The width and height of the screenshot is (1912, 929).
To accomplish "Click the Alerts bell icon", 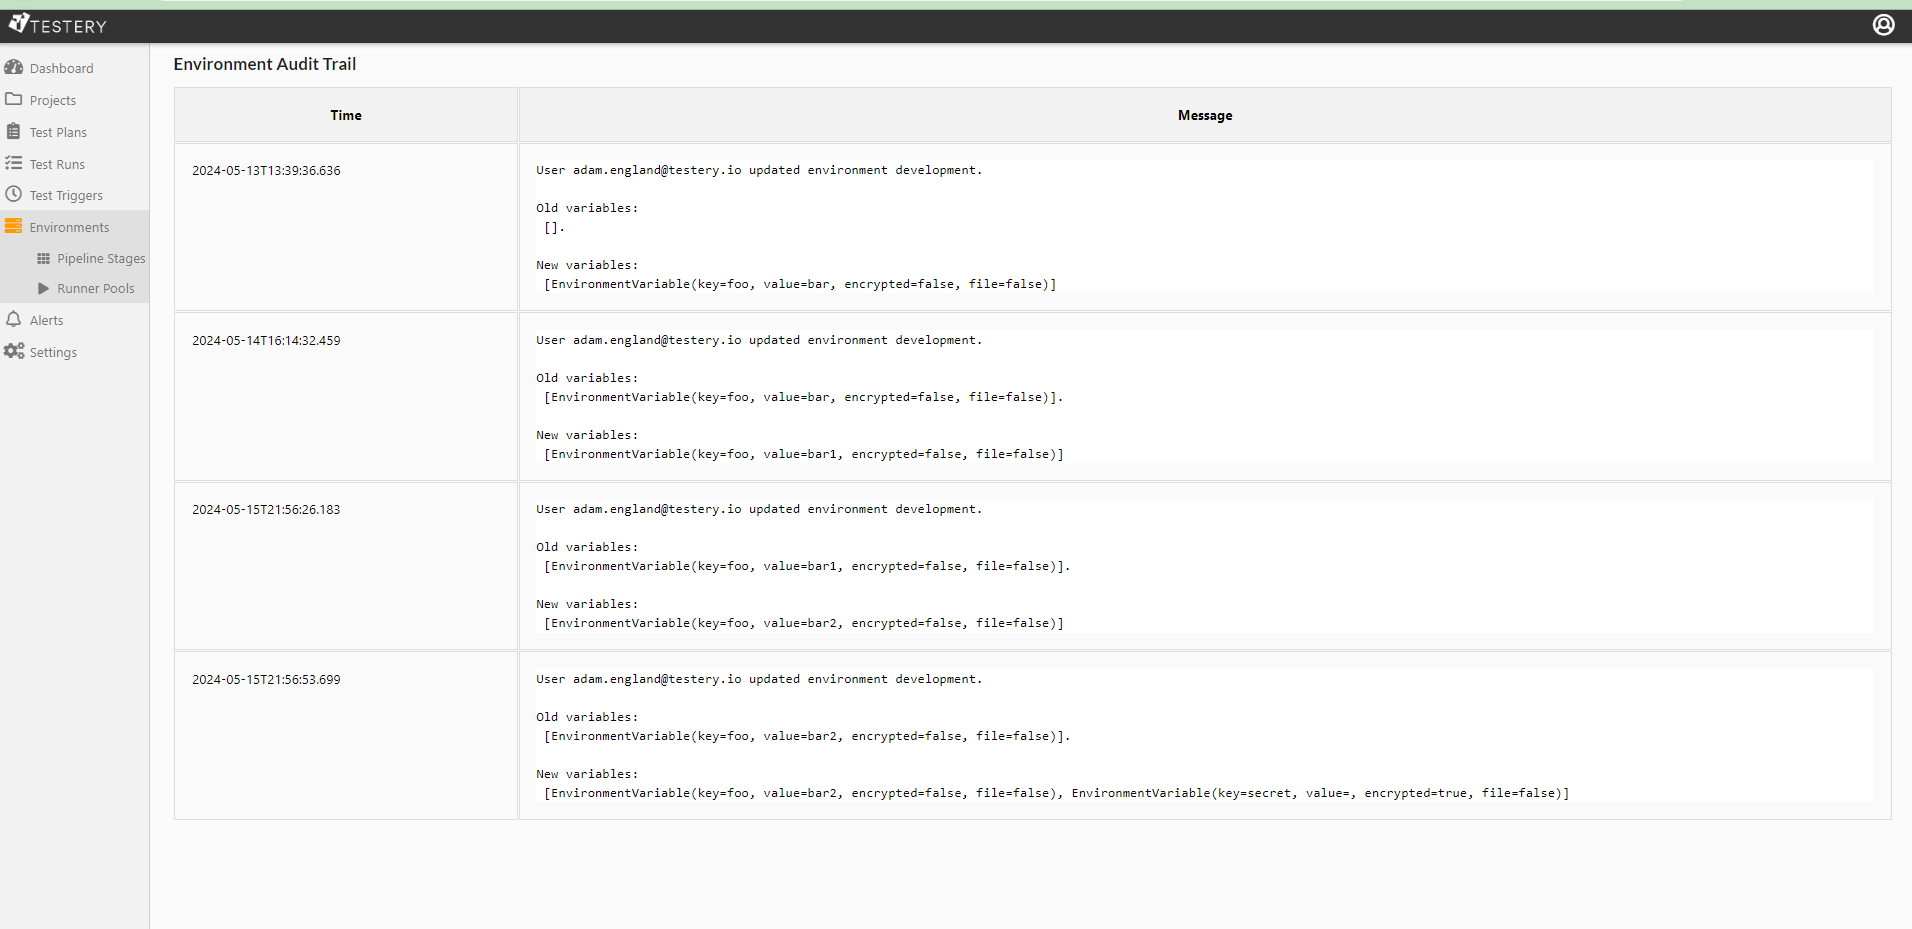I will (x=14, y=319).
